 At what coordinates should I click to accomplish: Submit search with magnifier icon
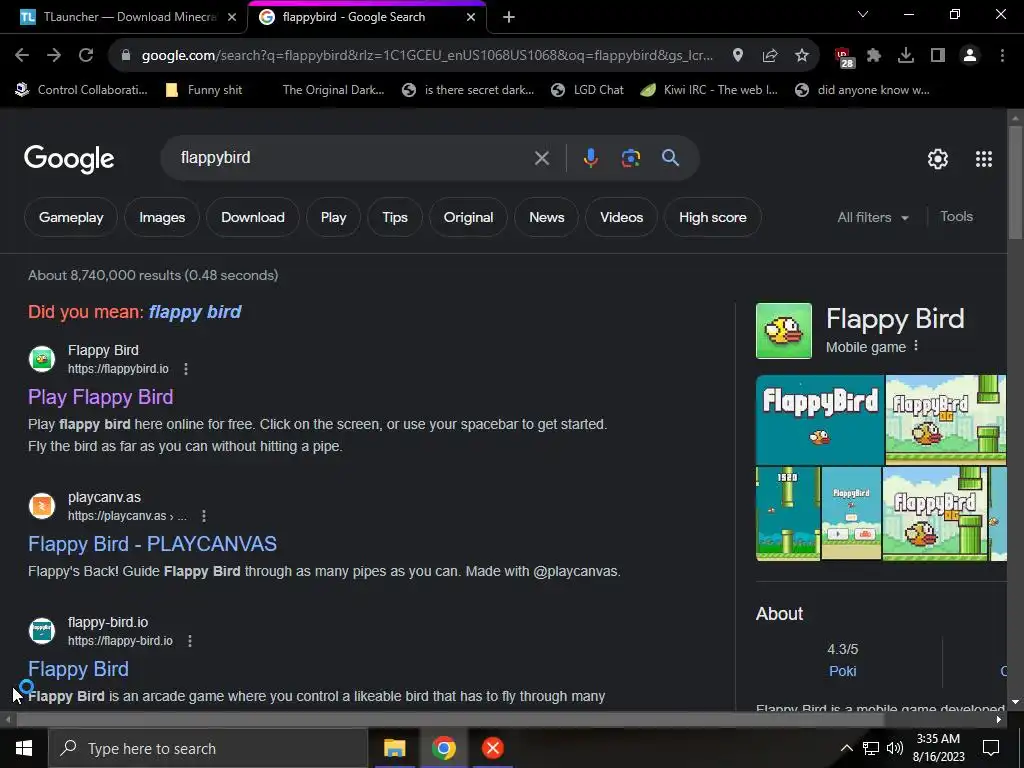tap(670, 158)
